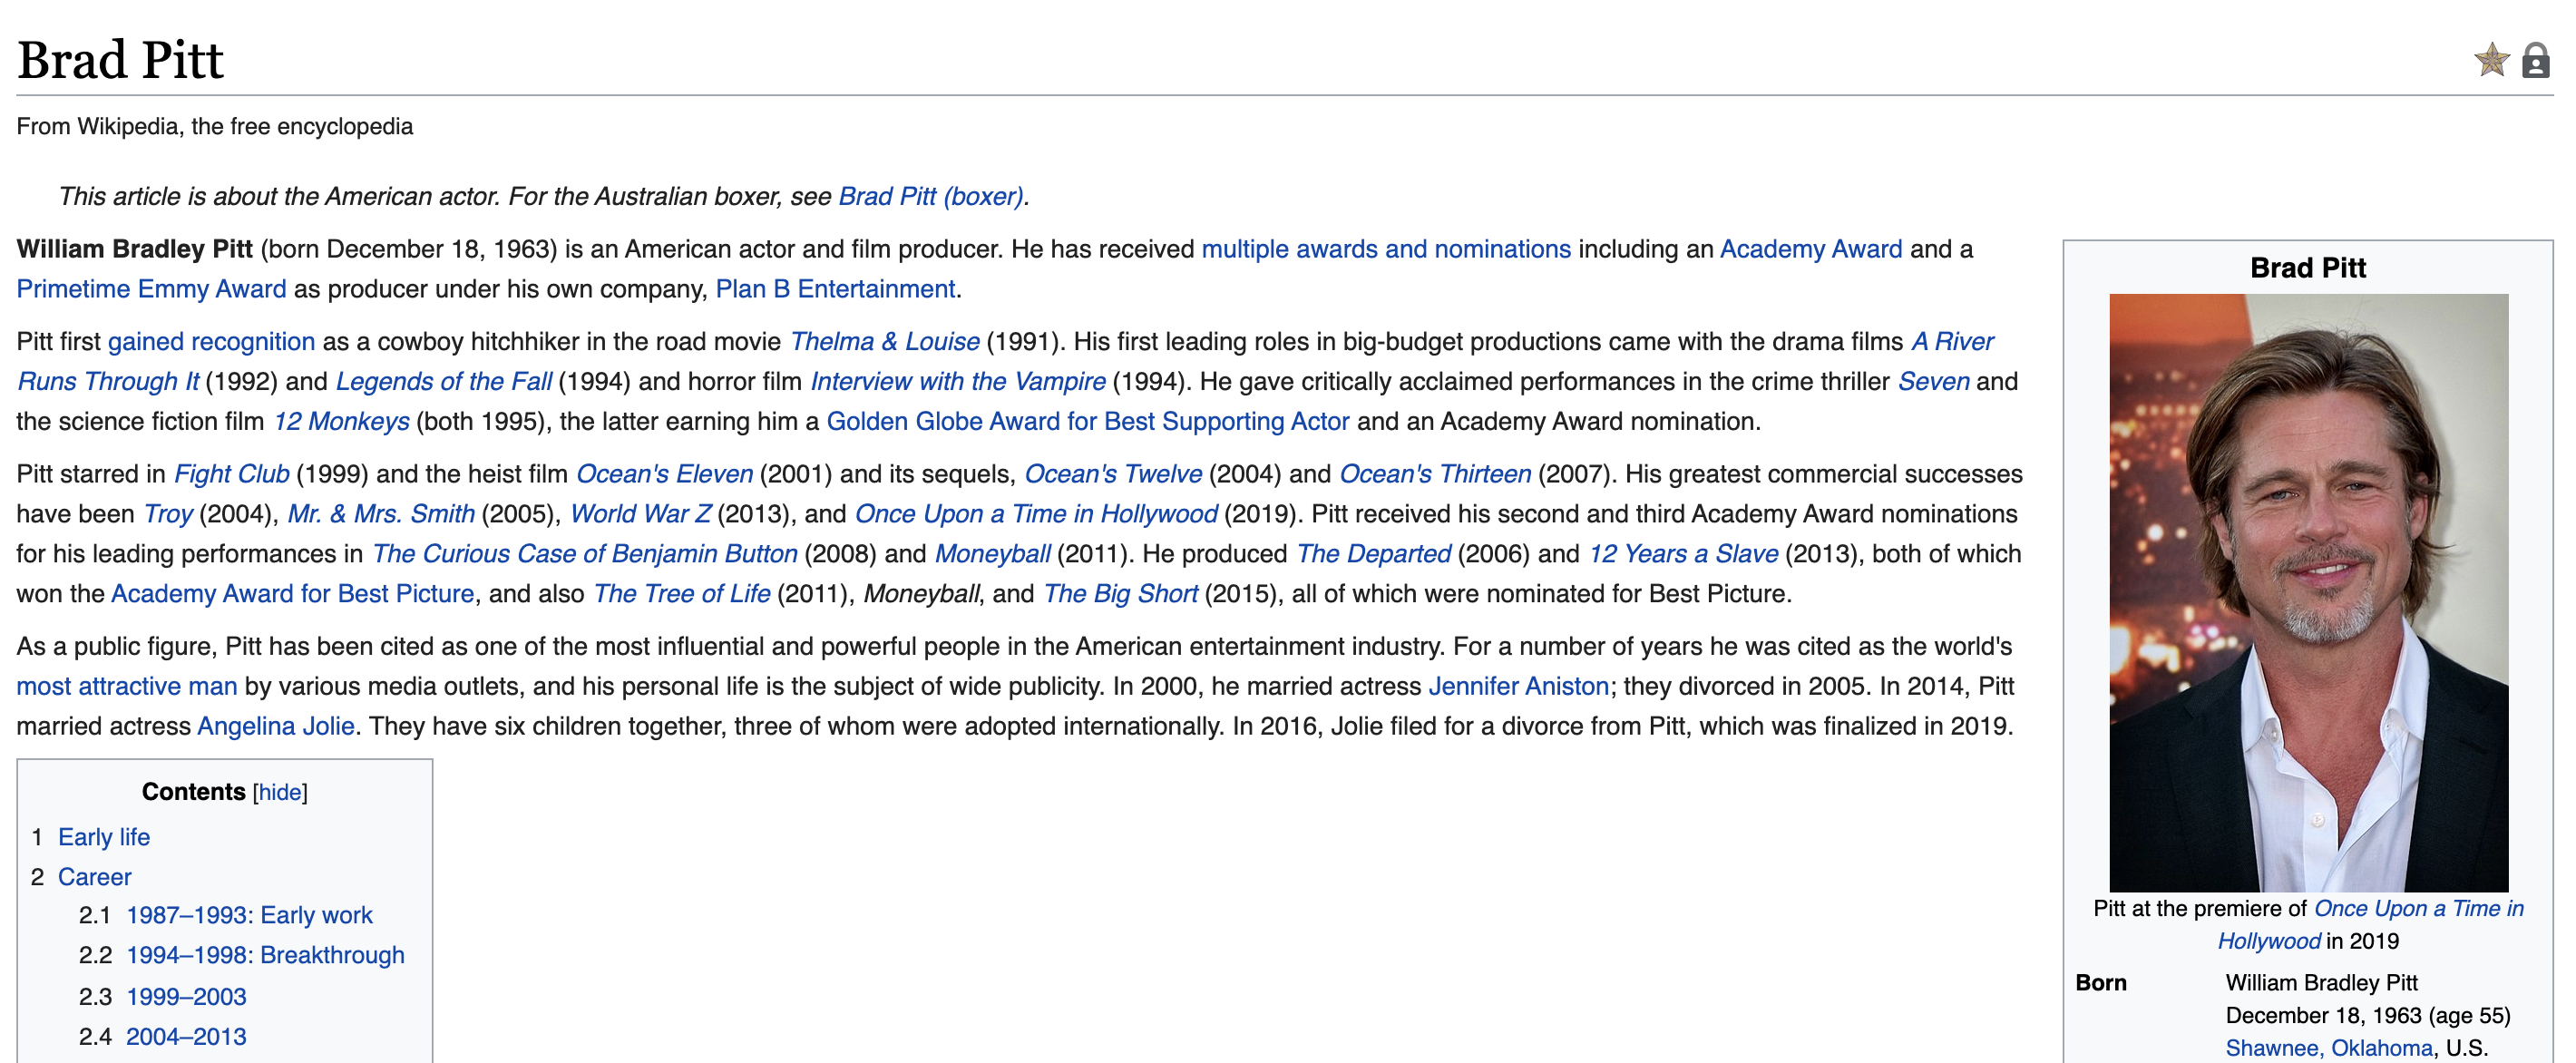Open the Mr. & Mrs. Smith link
Viewport: 2576px width, 1063px height.
click(x=381, y=514)
